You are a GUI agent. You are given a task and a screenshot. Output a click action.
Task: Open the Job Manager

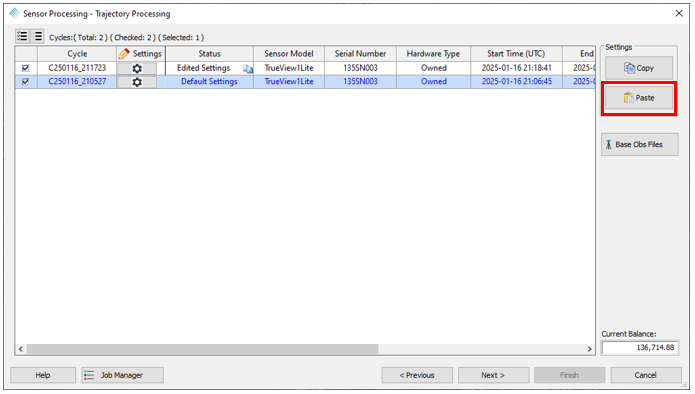[122, 375]
